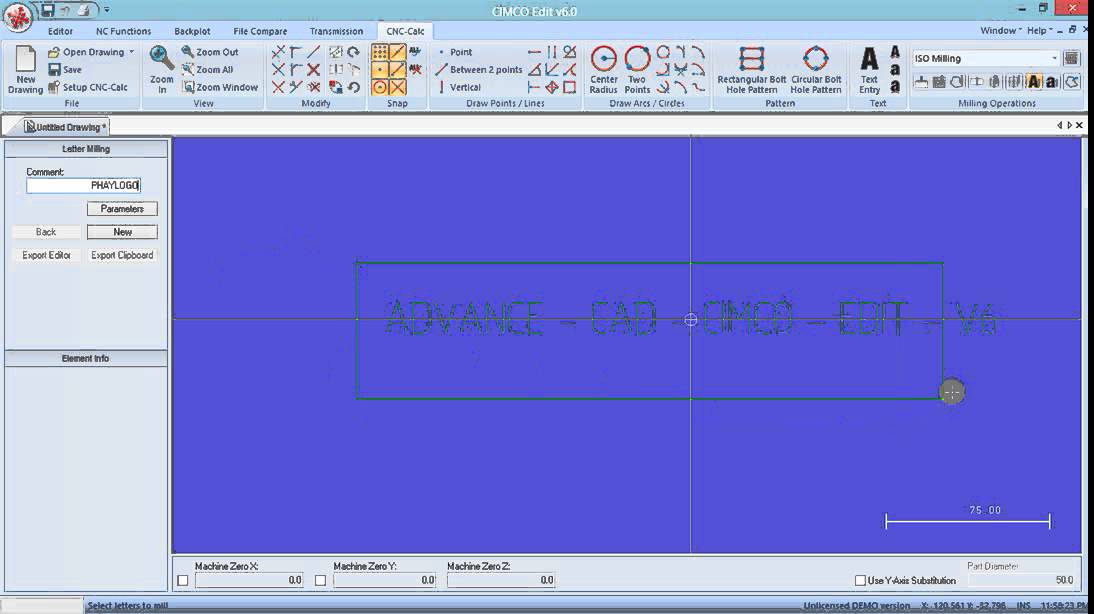Expand the quick access toolbar arrow
The image size is (1094, 614).
coord(107,10)
